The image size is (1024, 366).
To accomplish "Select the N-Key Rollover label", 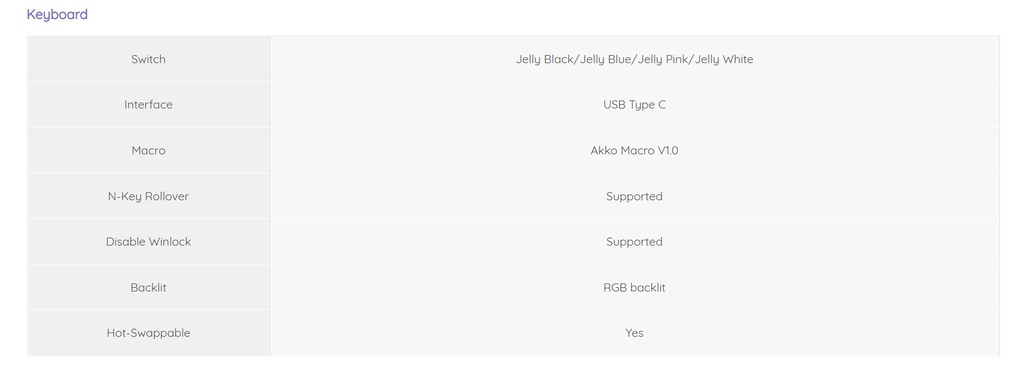I will (x=148, y=196).
